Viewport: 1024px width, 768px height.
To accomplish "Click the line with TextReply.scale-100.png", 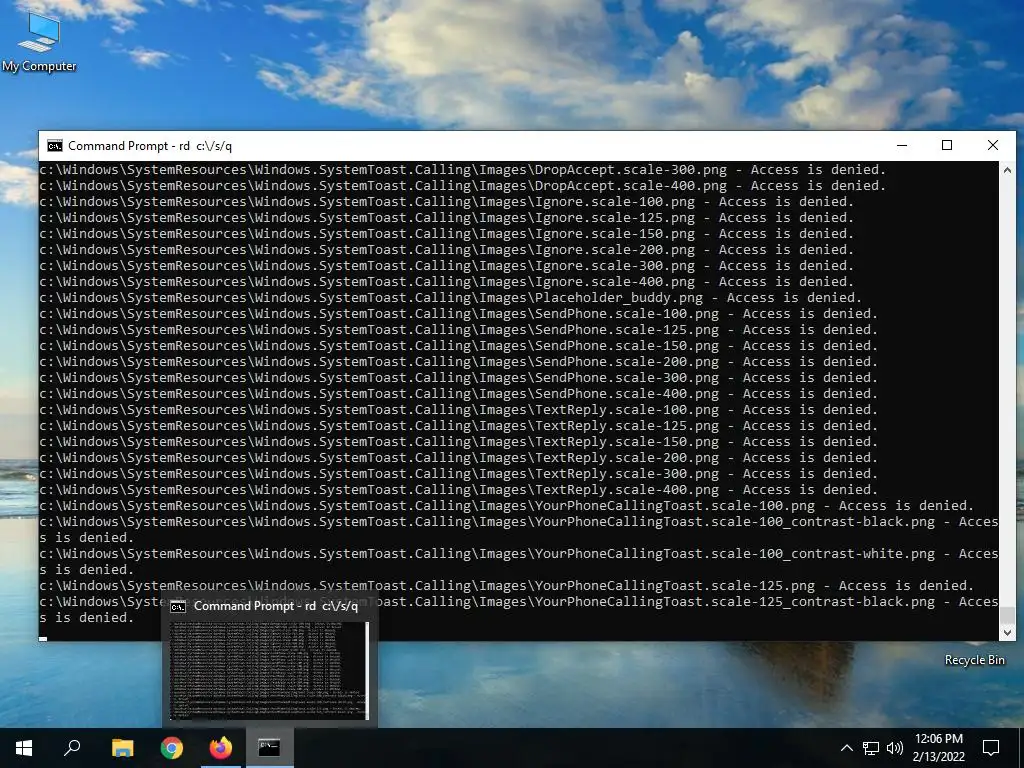I will coord(458,409).
